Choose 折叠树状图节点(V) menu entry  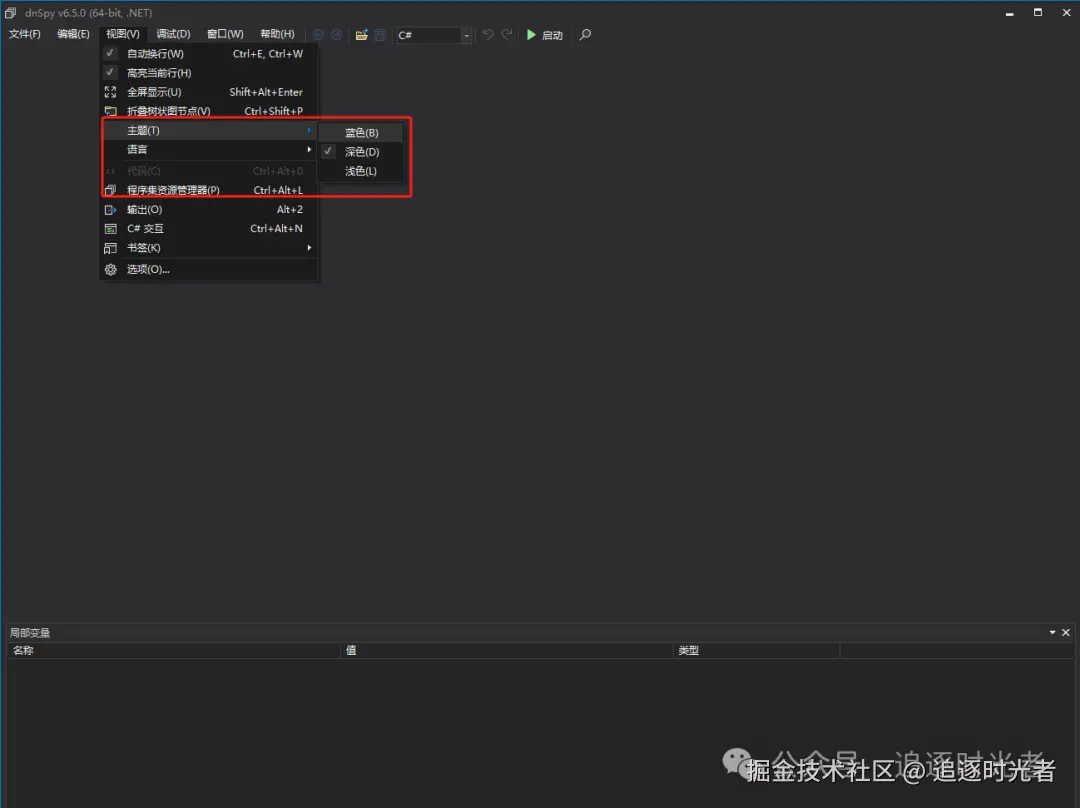tap(210, 111)
